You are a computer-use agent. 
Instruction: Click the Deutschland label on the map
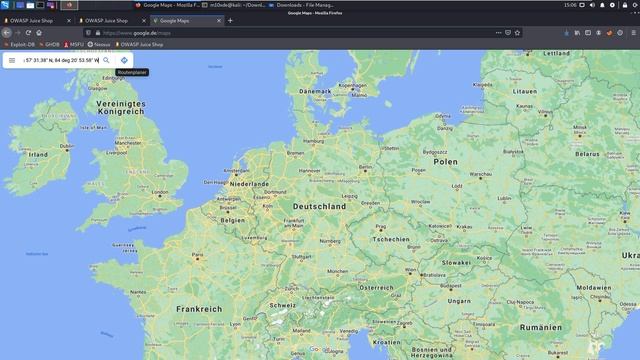319,207
